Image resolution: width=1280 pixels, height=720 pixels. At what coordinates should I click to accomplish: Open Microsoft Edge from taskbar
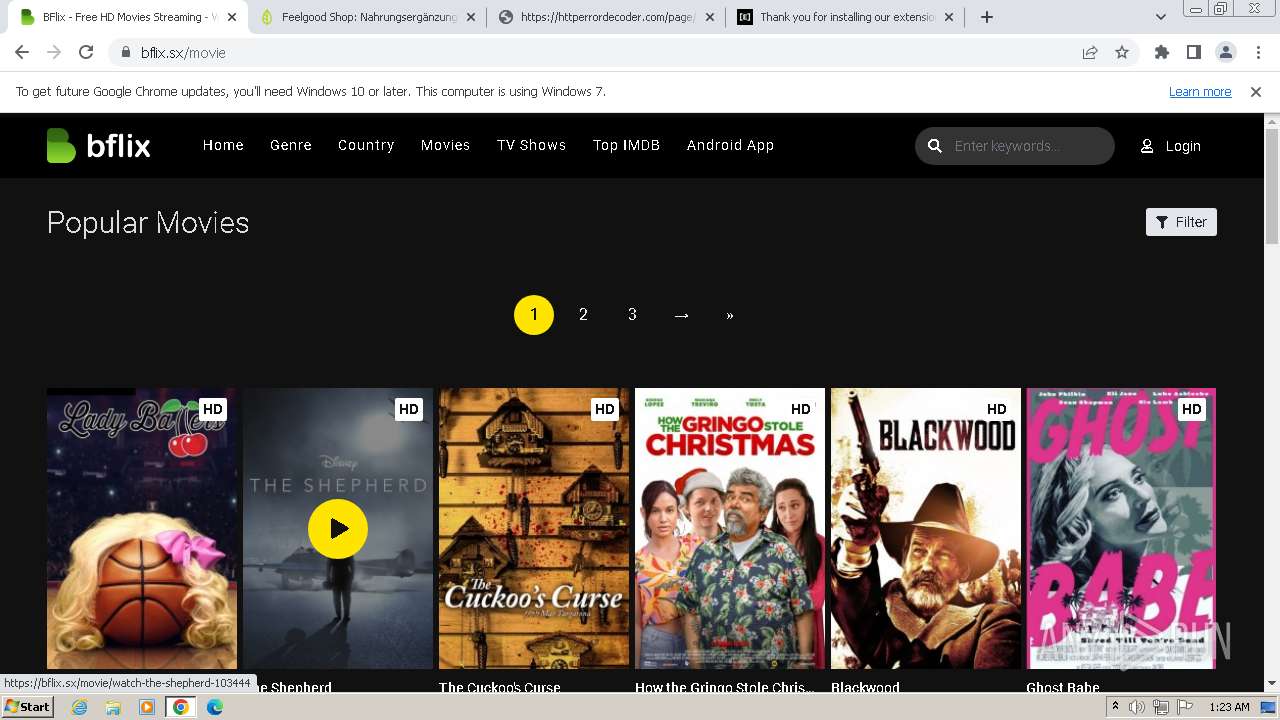point(214,707)
